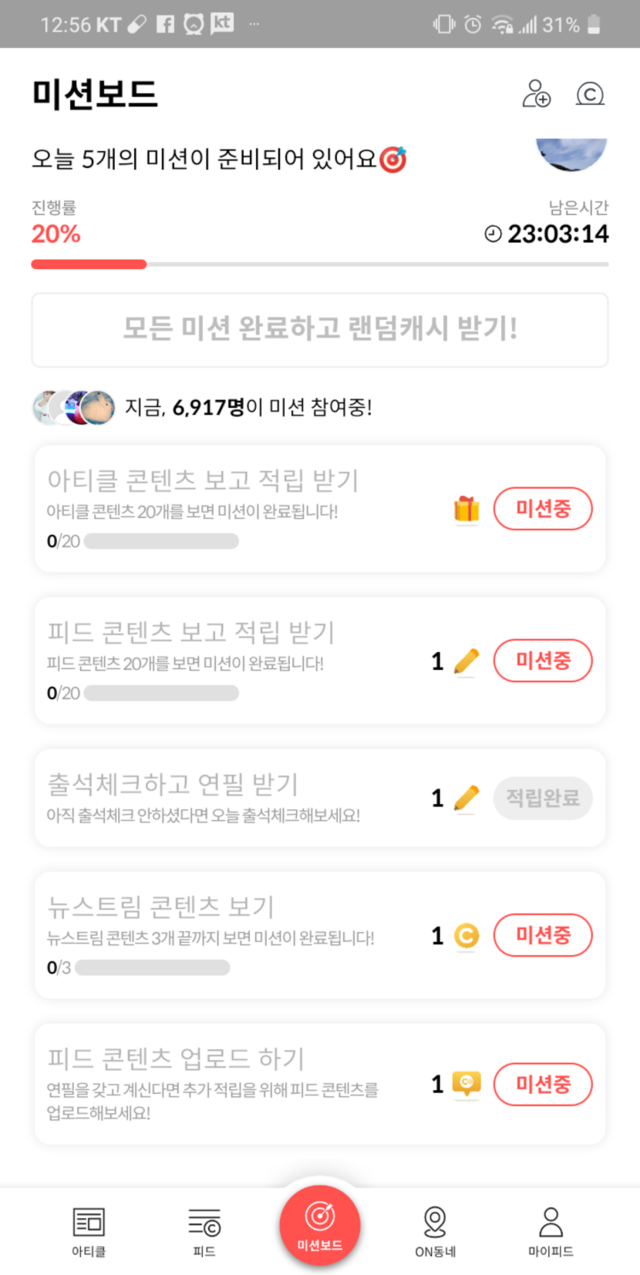Tap the add friend icon in header

[537, 94]
